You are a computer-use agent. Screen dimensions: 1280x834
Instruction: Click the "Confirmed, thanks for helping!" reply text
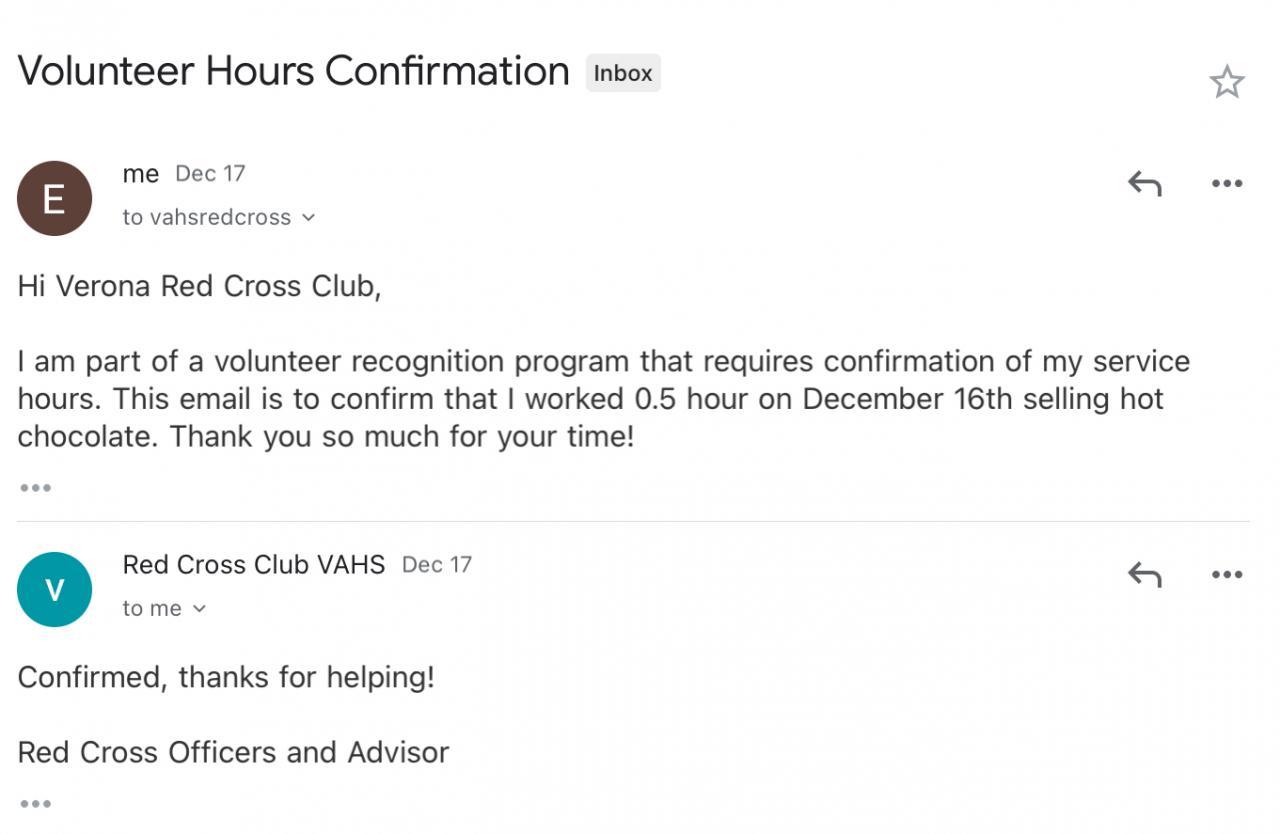tap(226, 677)
